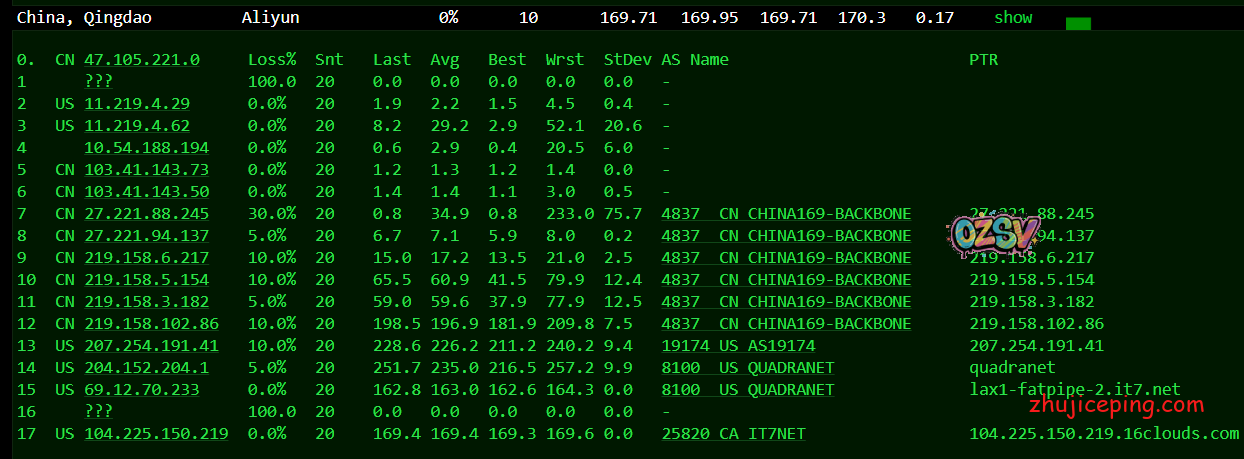Click the OZSV watermark logo
Viewport: 1244px width, 459px height.
pos(982,236)
